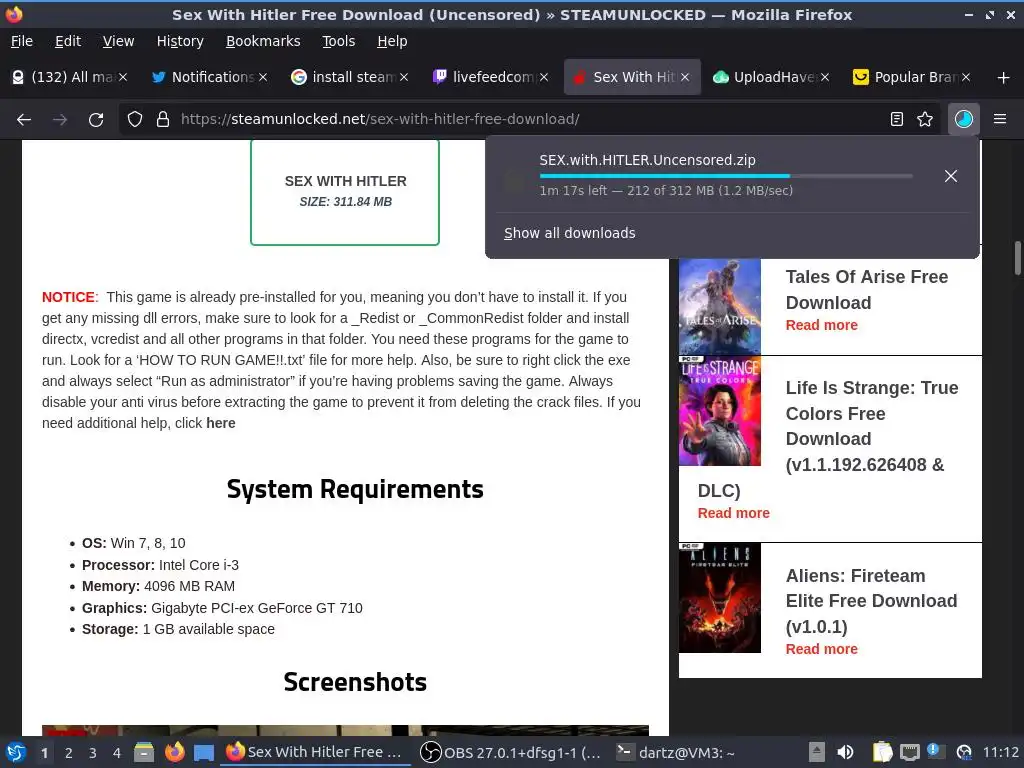Screen dimensions: 1024x768
Task: Open the clipboard tray icon
Action: coord(882,753)
